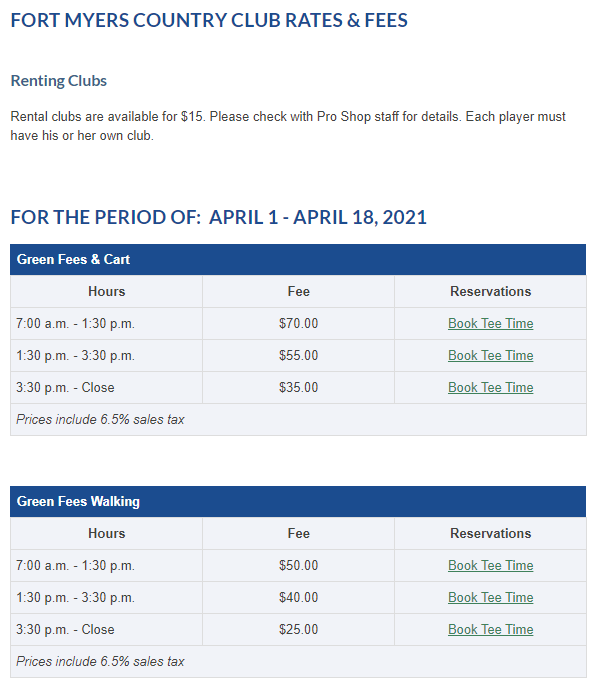Click Book Tee Time for $70.00 cart fee
This screenshot has height=683, width=593.
click(x=490, y=324)
